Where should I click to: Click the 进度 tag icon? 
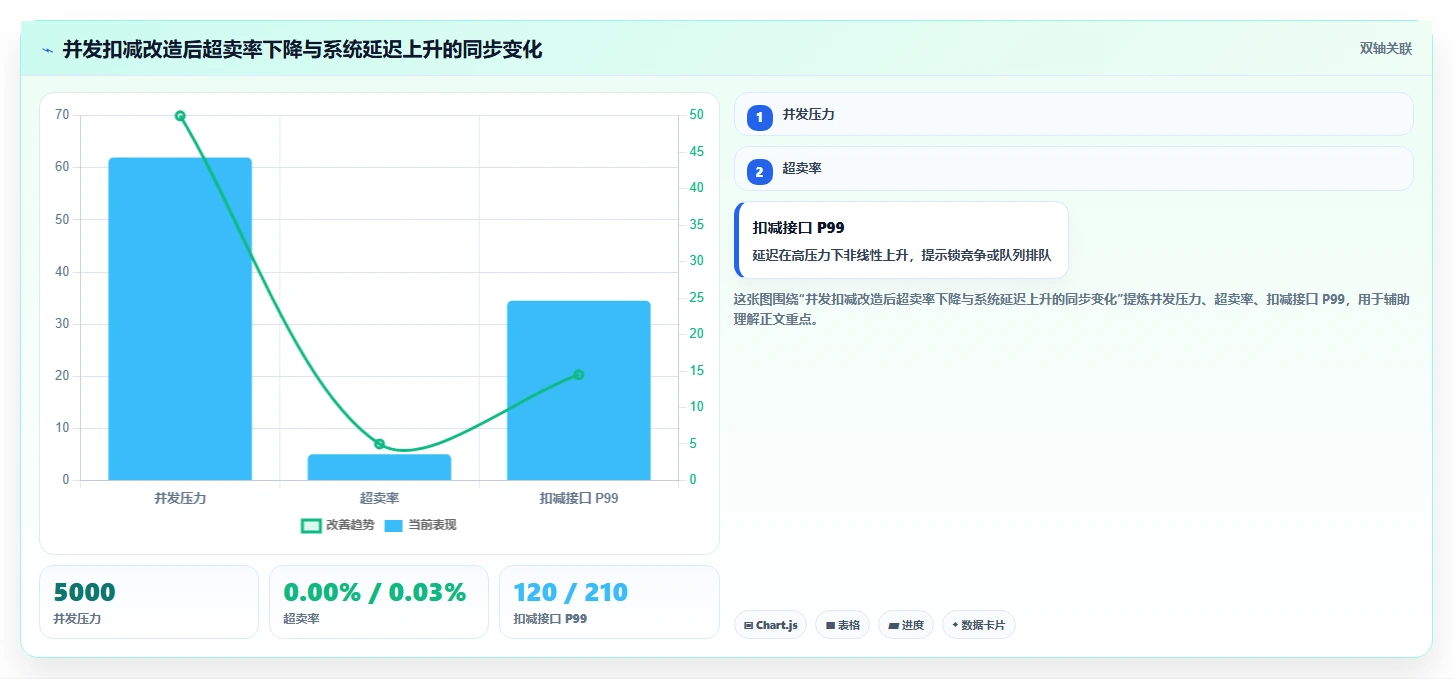coord(893,626)
